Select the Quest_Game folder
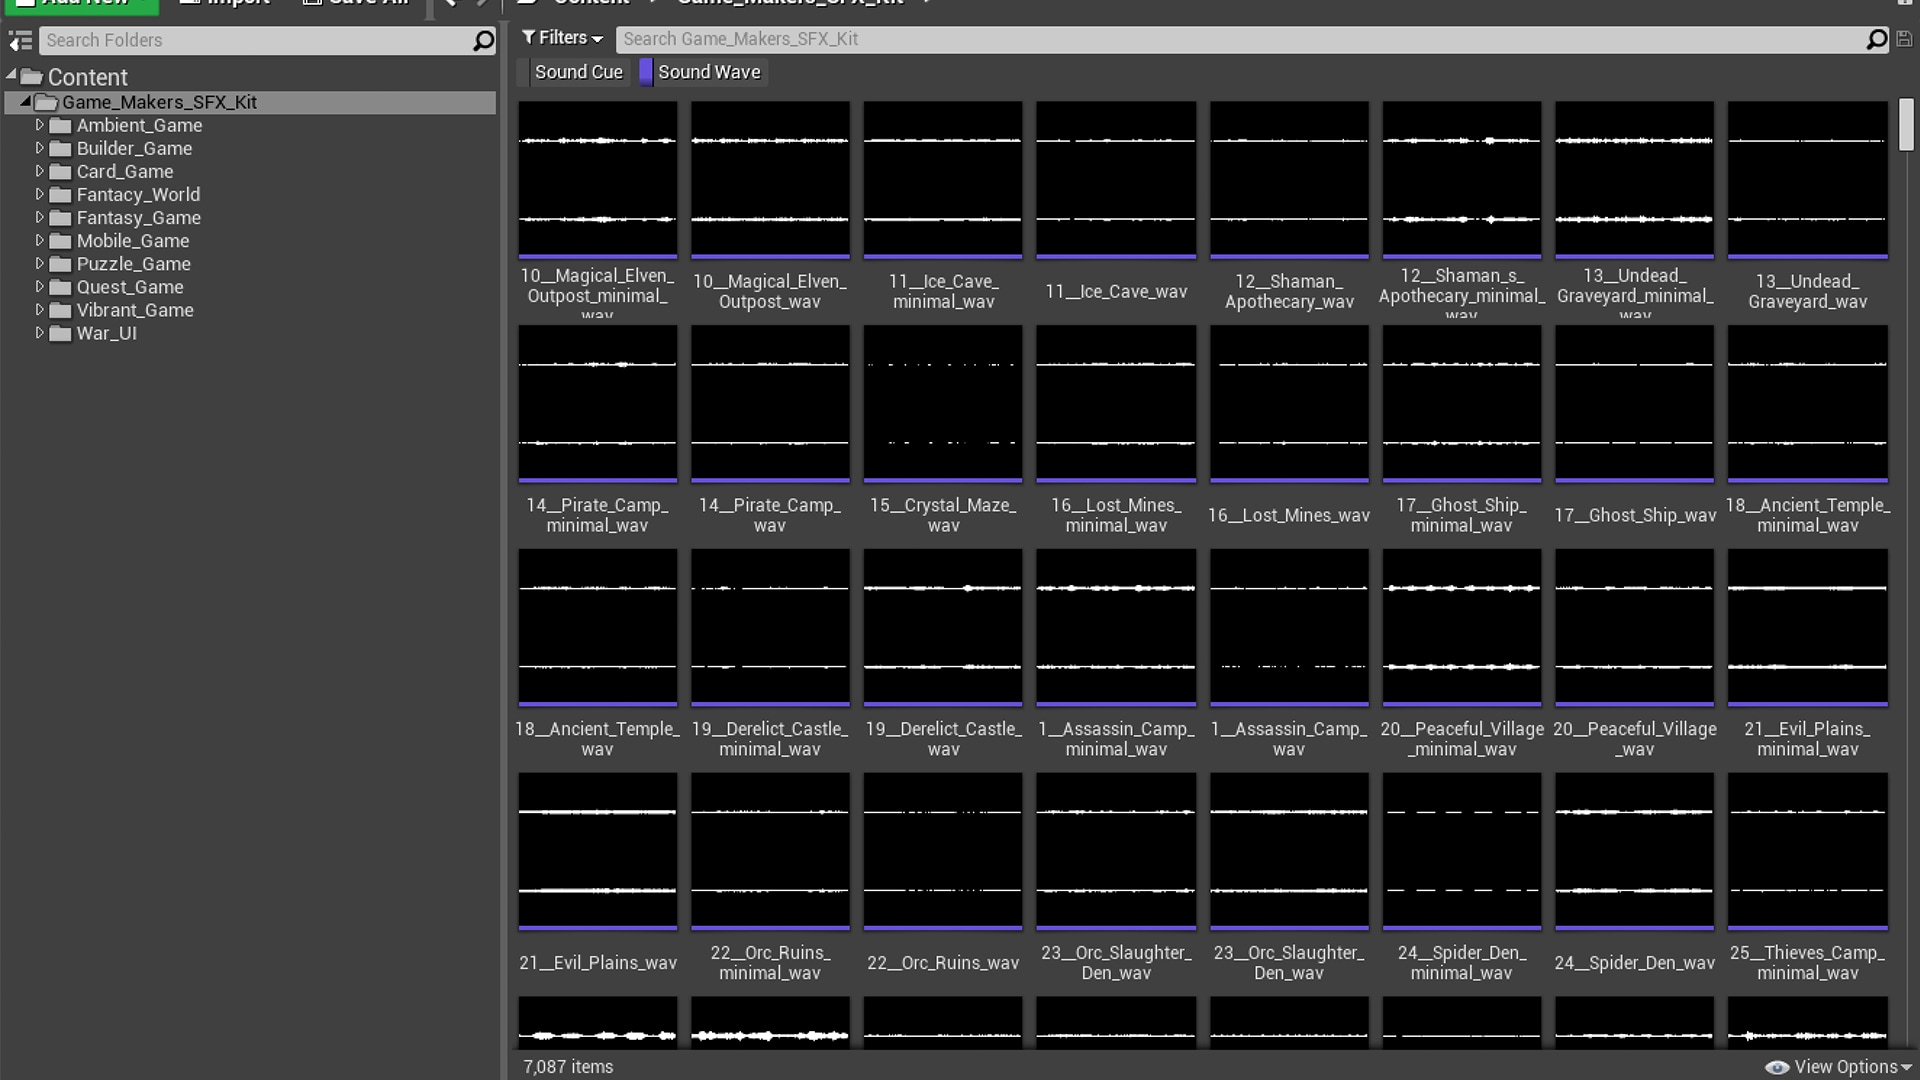 click(x=130, y=287)
